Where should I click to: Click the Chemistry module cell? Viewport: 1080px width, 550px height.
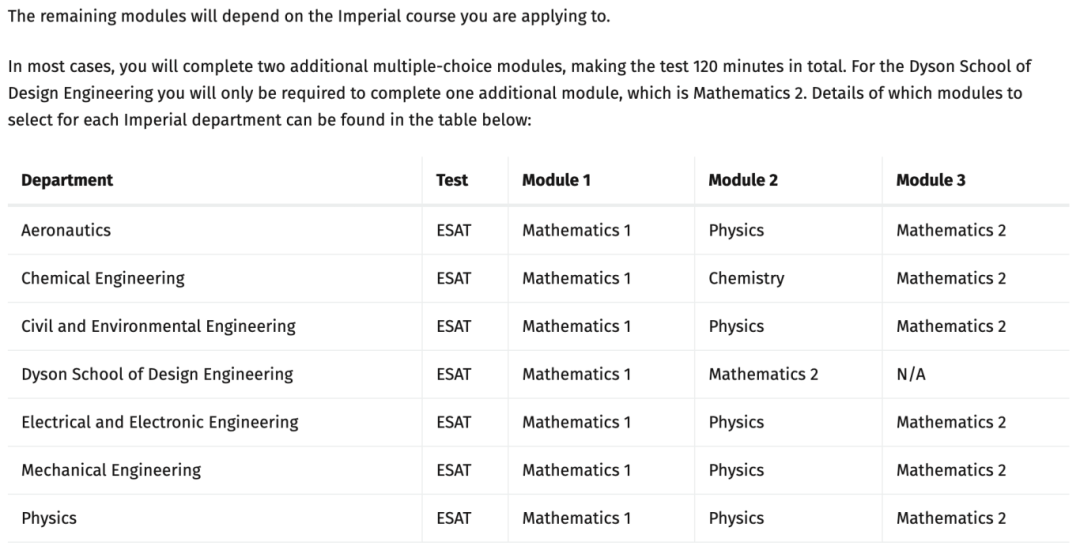746,278
